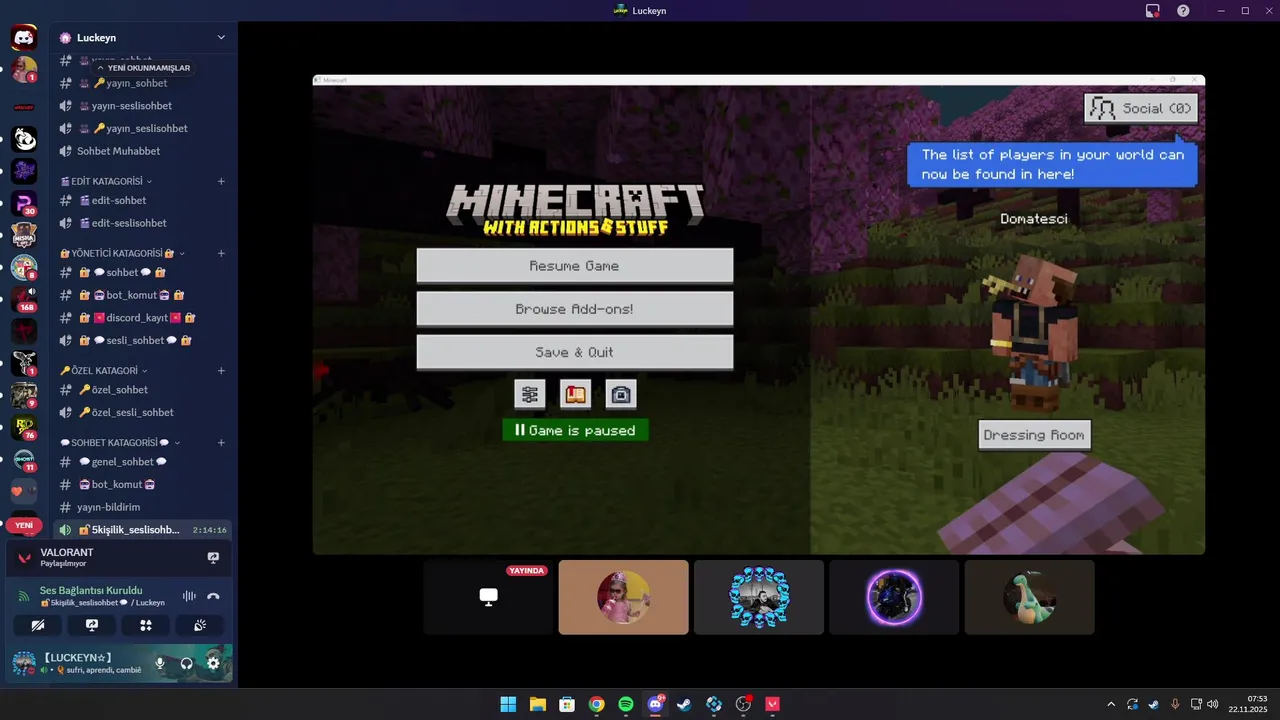1280x720 pixels.
Task: Open Google Chrome from taskbar
Action: [596, 704]
